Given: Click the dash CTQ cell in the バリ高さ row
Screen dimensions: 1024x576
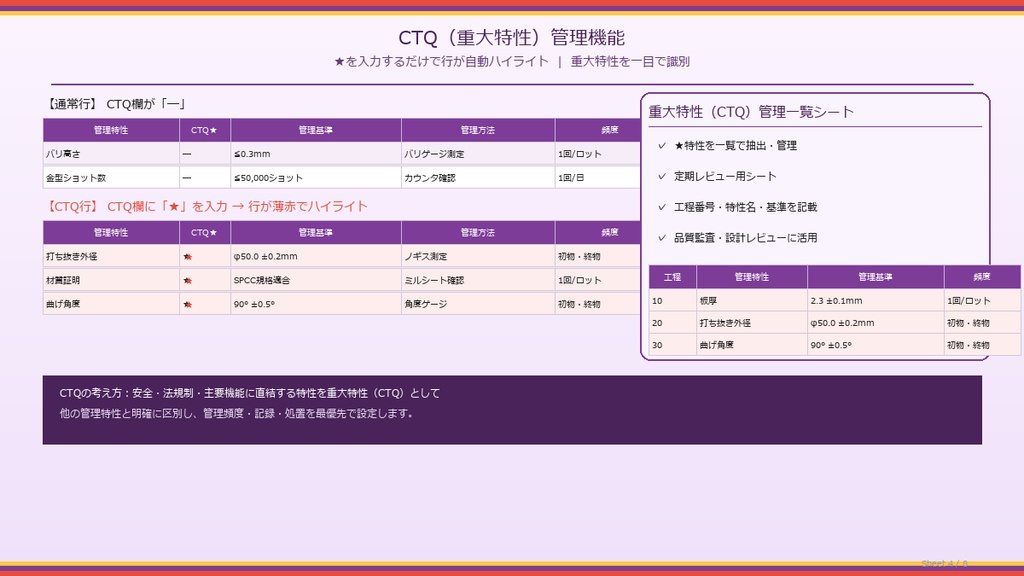Looking at the screenshot, I should tap(205, 154).
